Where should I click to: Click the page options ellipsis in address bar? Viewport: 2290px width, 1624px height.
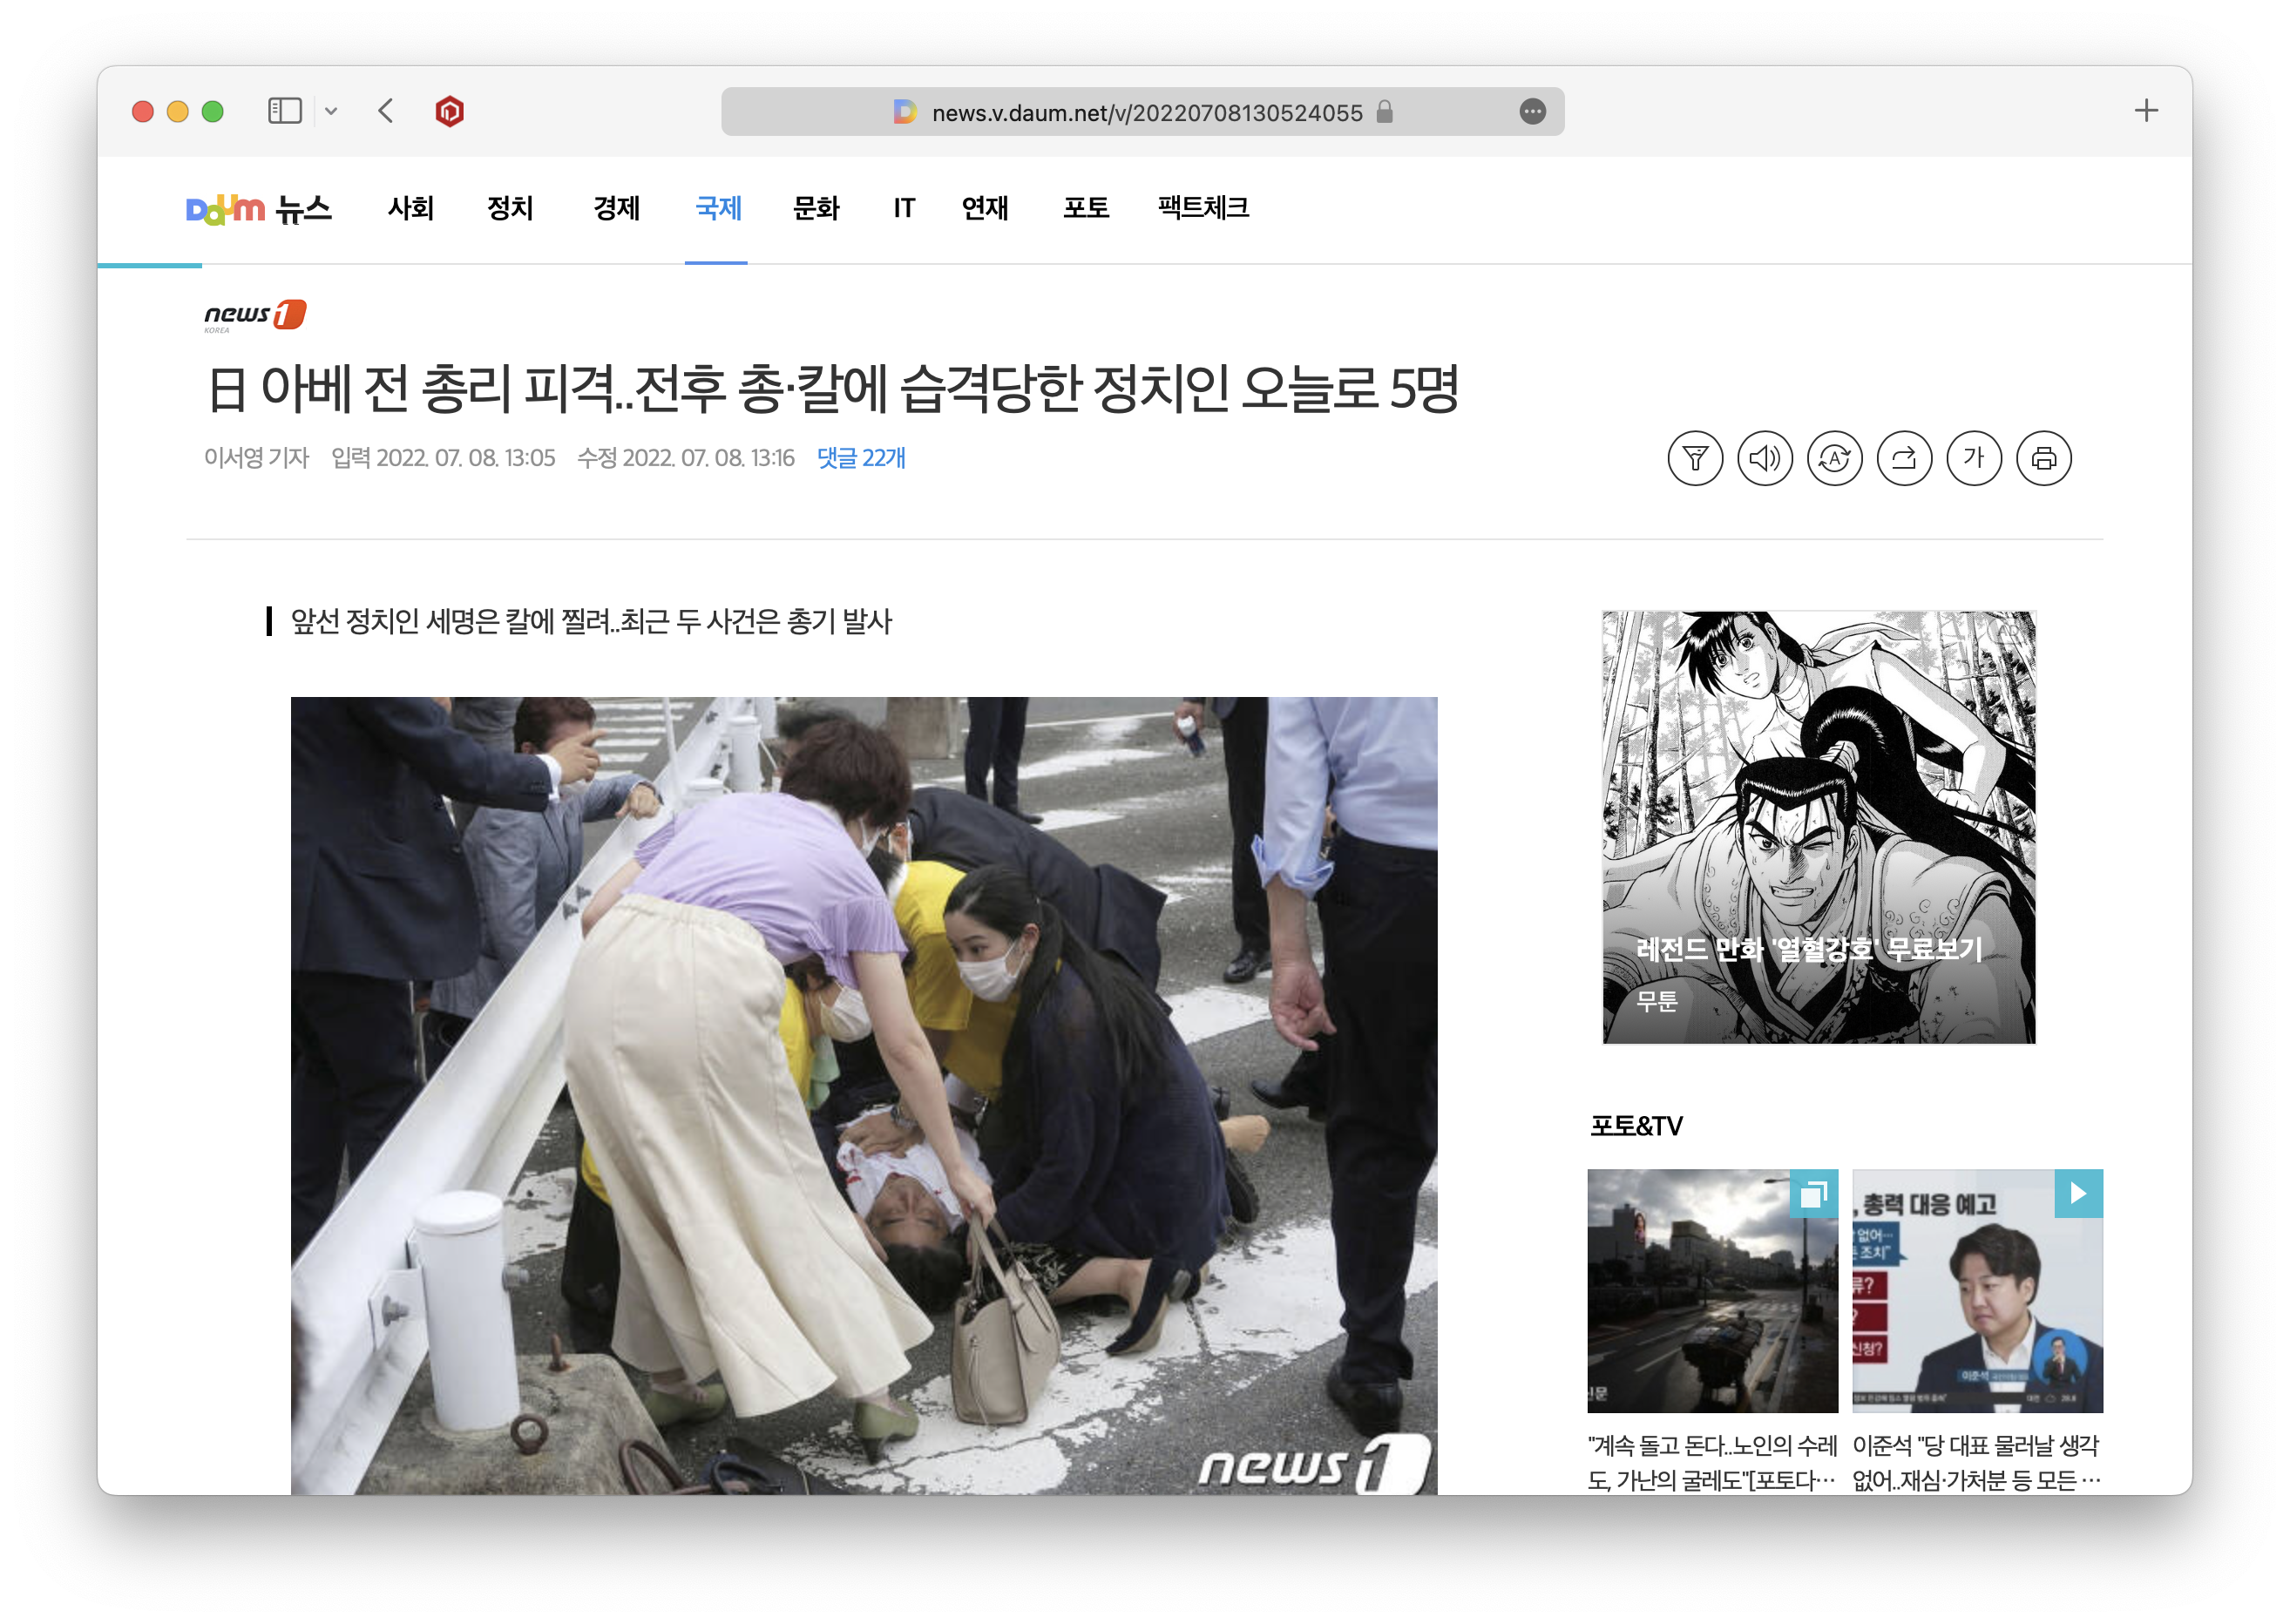pyautogui.click(x=1532, y=112)
